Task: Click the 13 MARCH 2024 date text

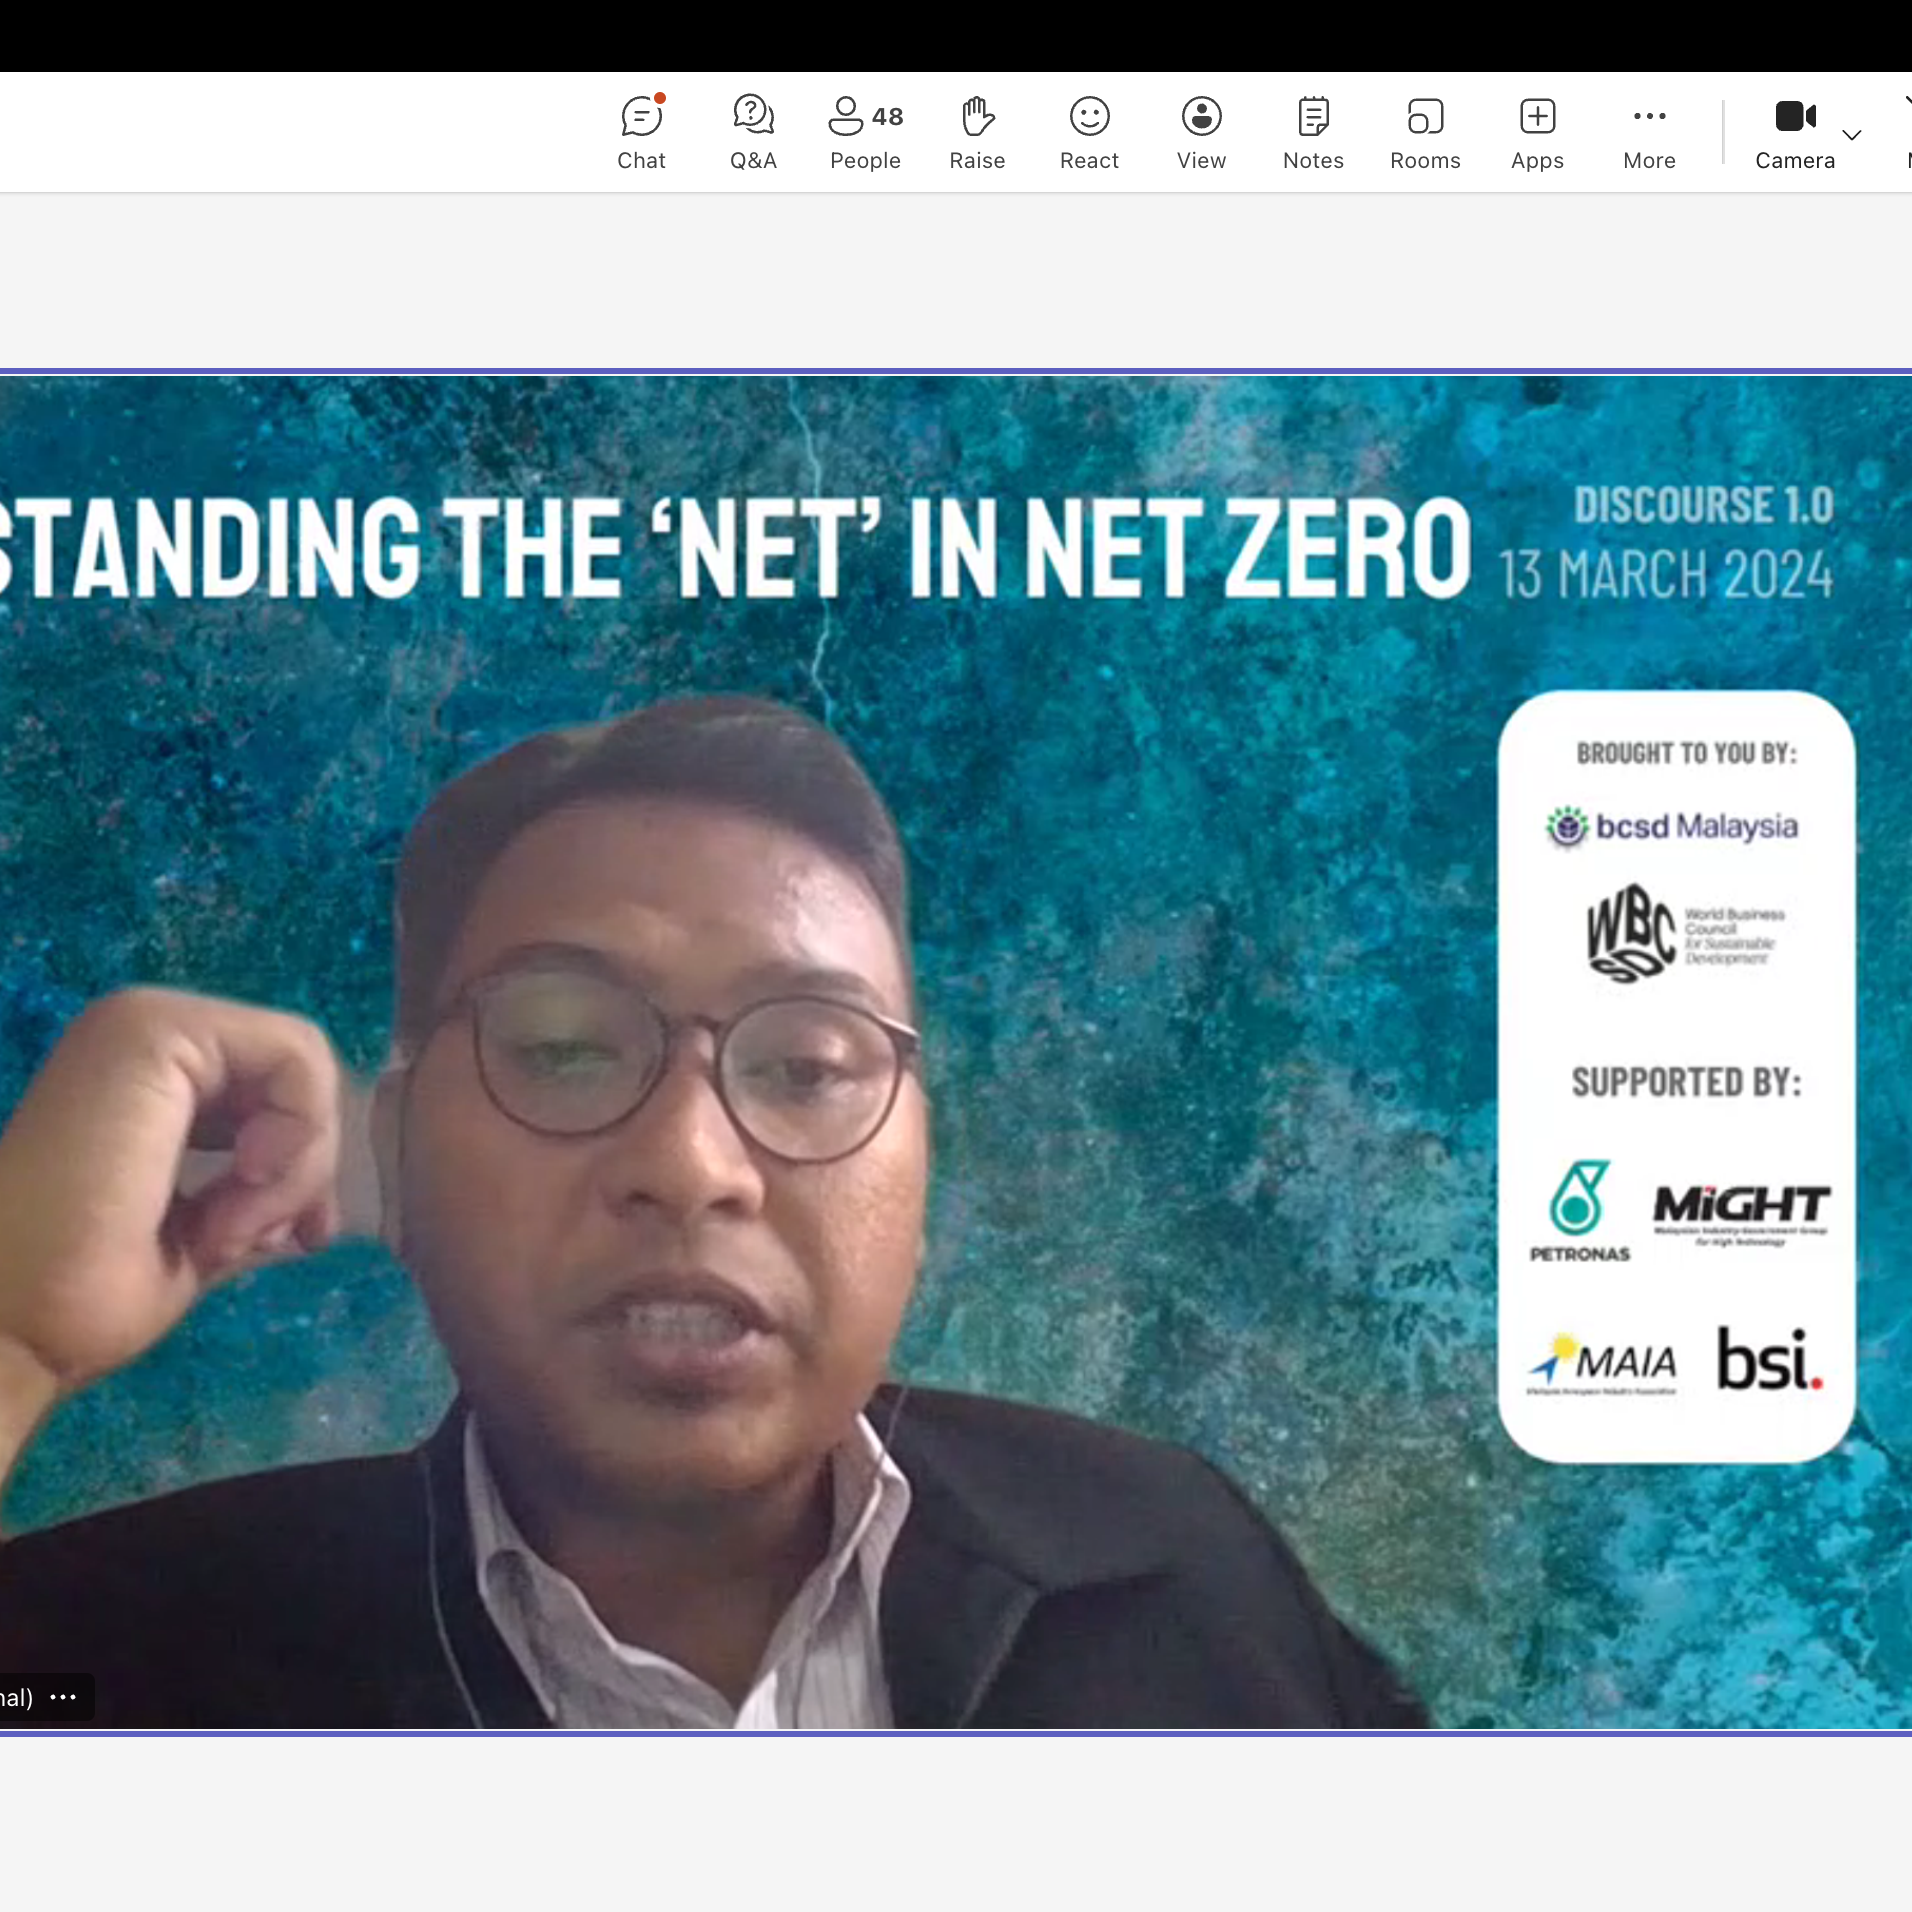Action: 1666,575
